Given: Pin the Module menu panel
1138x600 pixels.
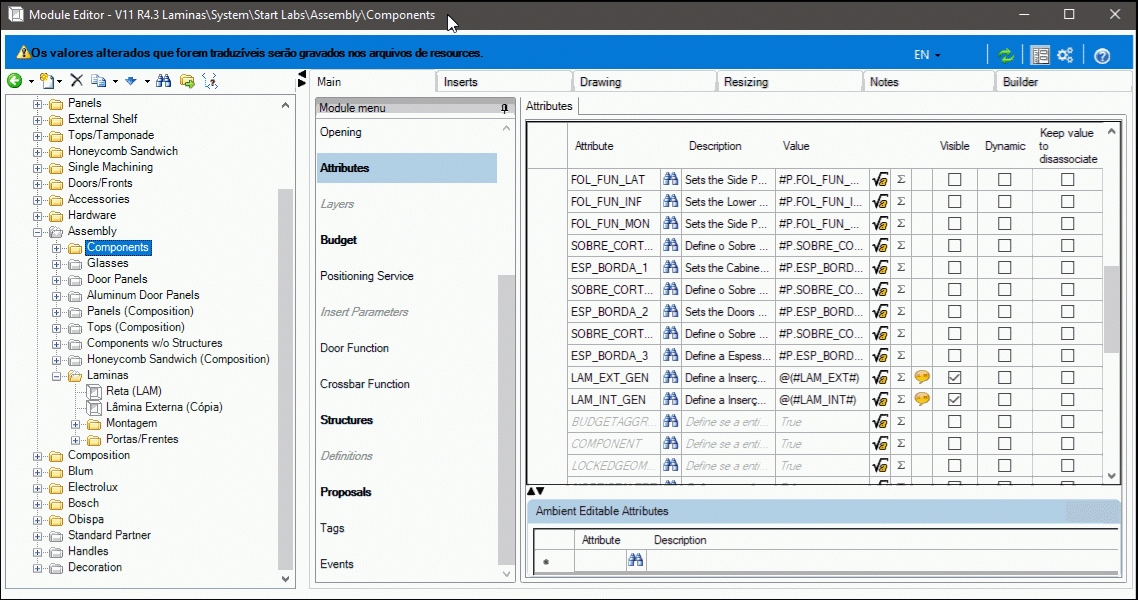Looking at the screenshot, I should (504, 108).
